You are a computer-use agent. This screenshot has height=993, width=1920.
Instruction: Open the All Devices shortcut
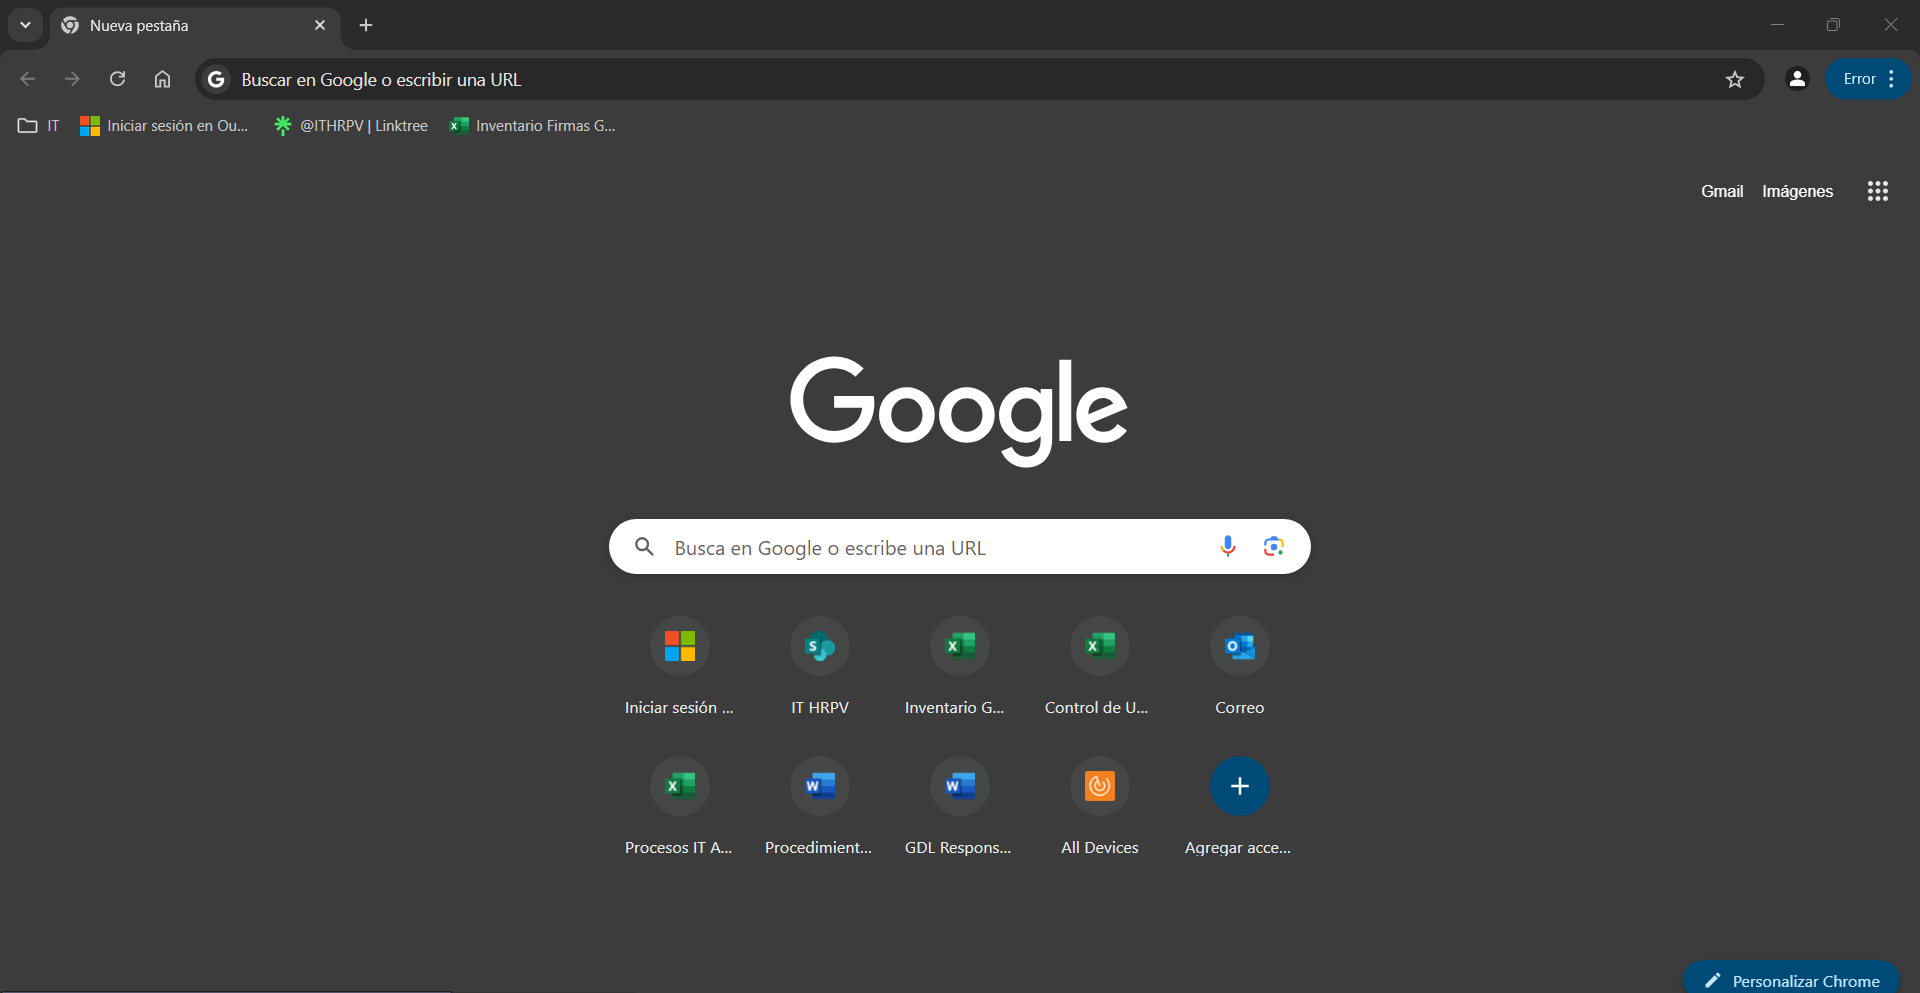(x=1100, y=807)
